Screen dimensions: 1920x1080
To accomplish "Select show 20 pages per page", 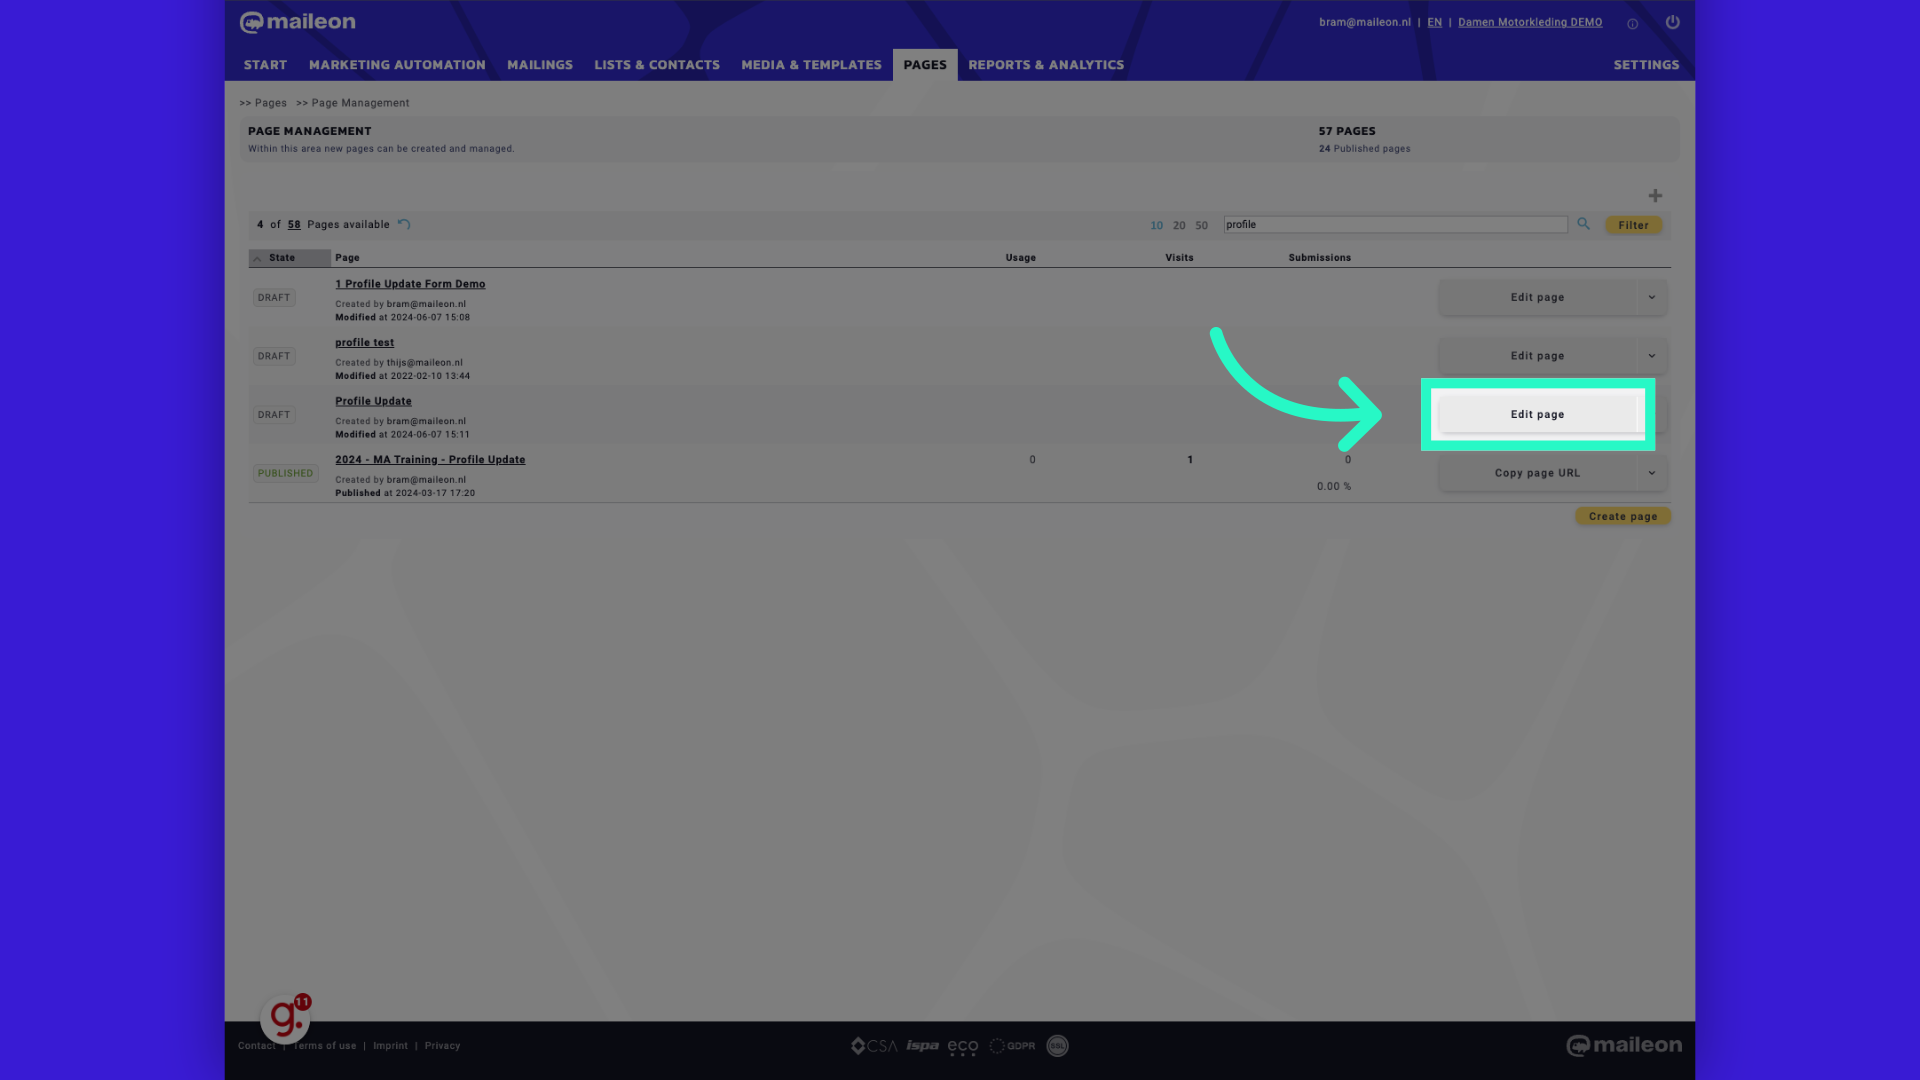I will click(x=1179, y=224).
